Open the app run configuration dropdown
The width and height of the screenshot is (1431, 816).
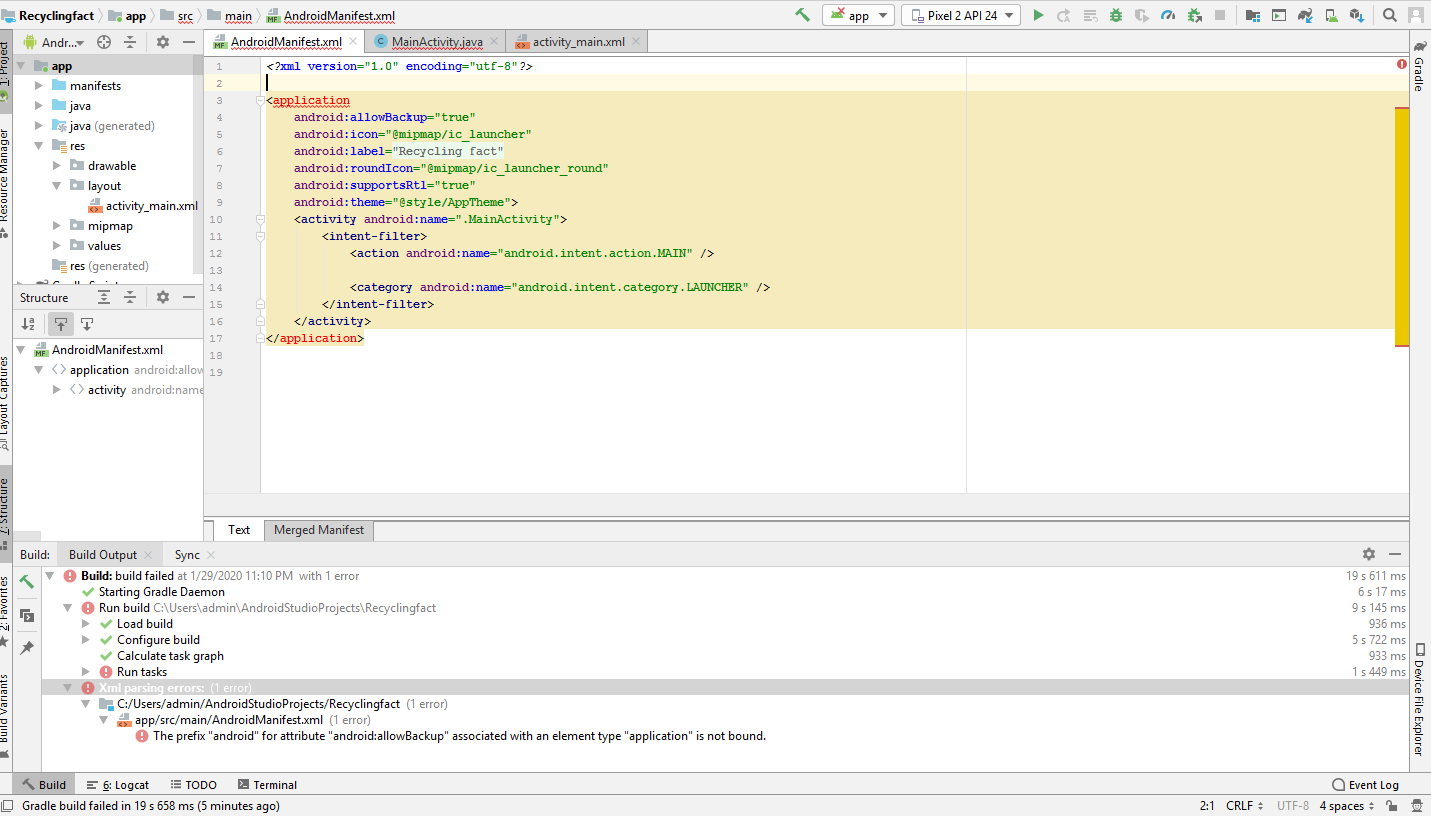(x=858, y=15)
